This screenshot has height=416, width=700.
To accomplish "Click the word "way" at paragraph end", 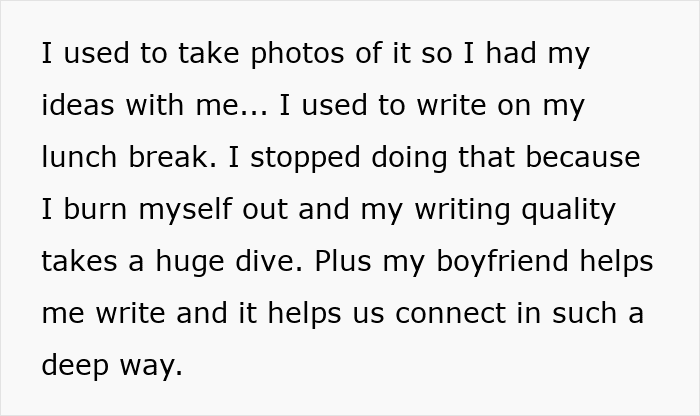I will [155, 366].
